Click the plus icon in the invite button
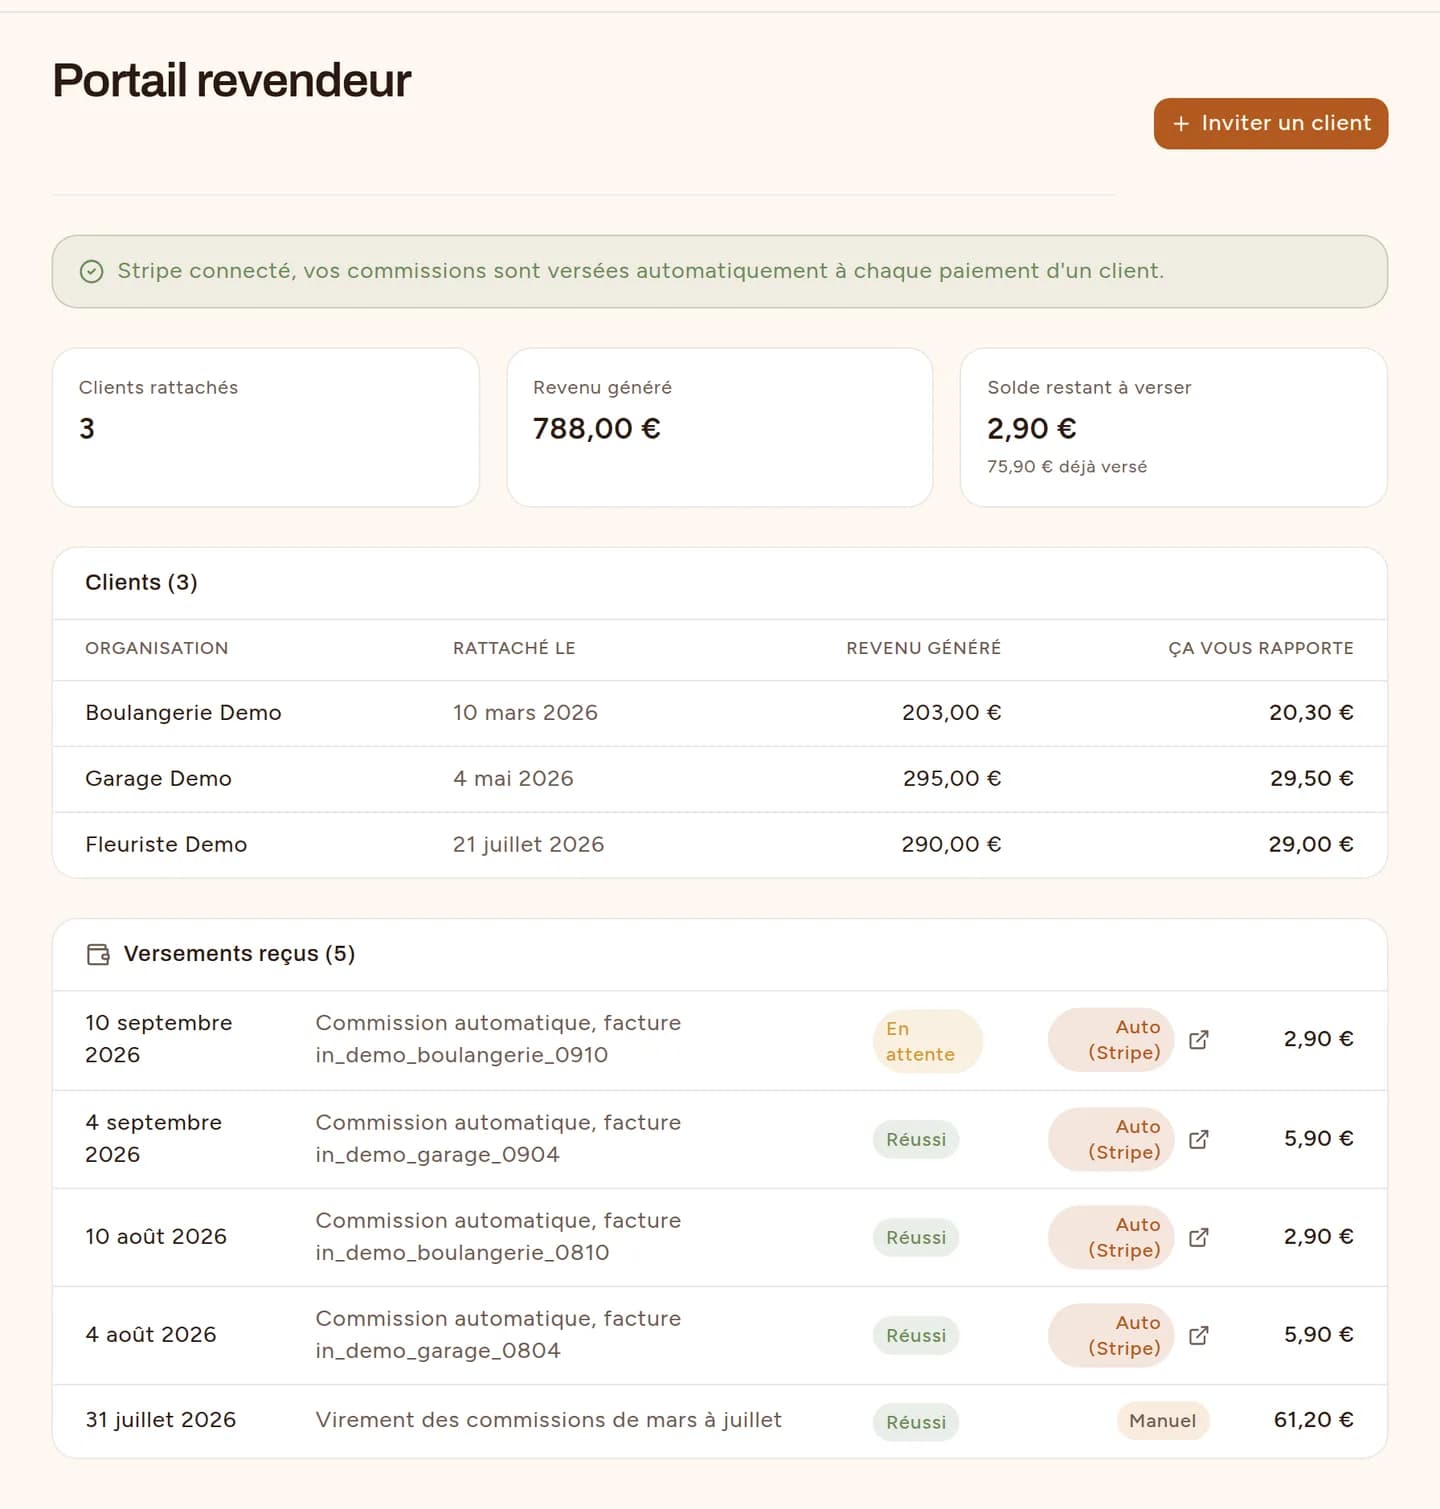The width and height of the screenshot is (1440, 1509). click(x=1181, y=123)
